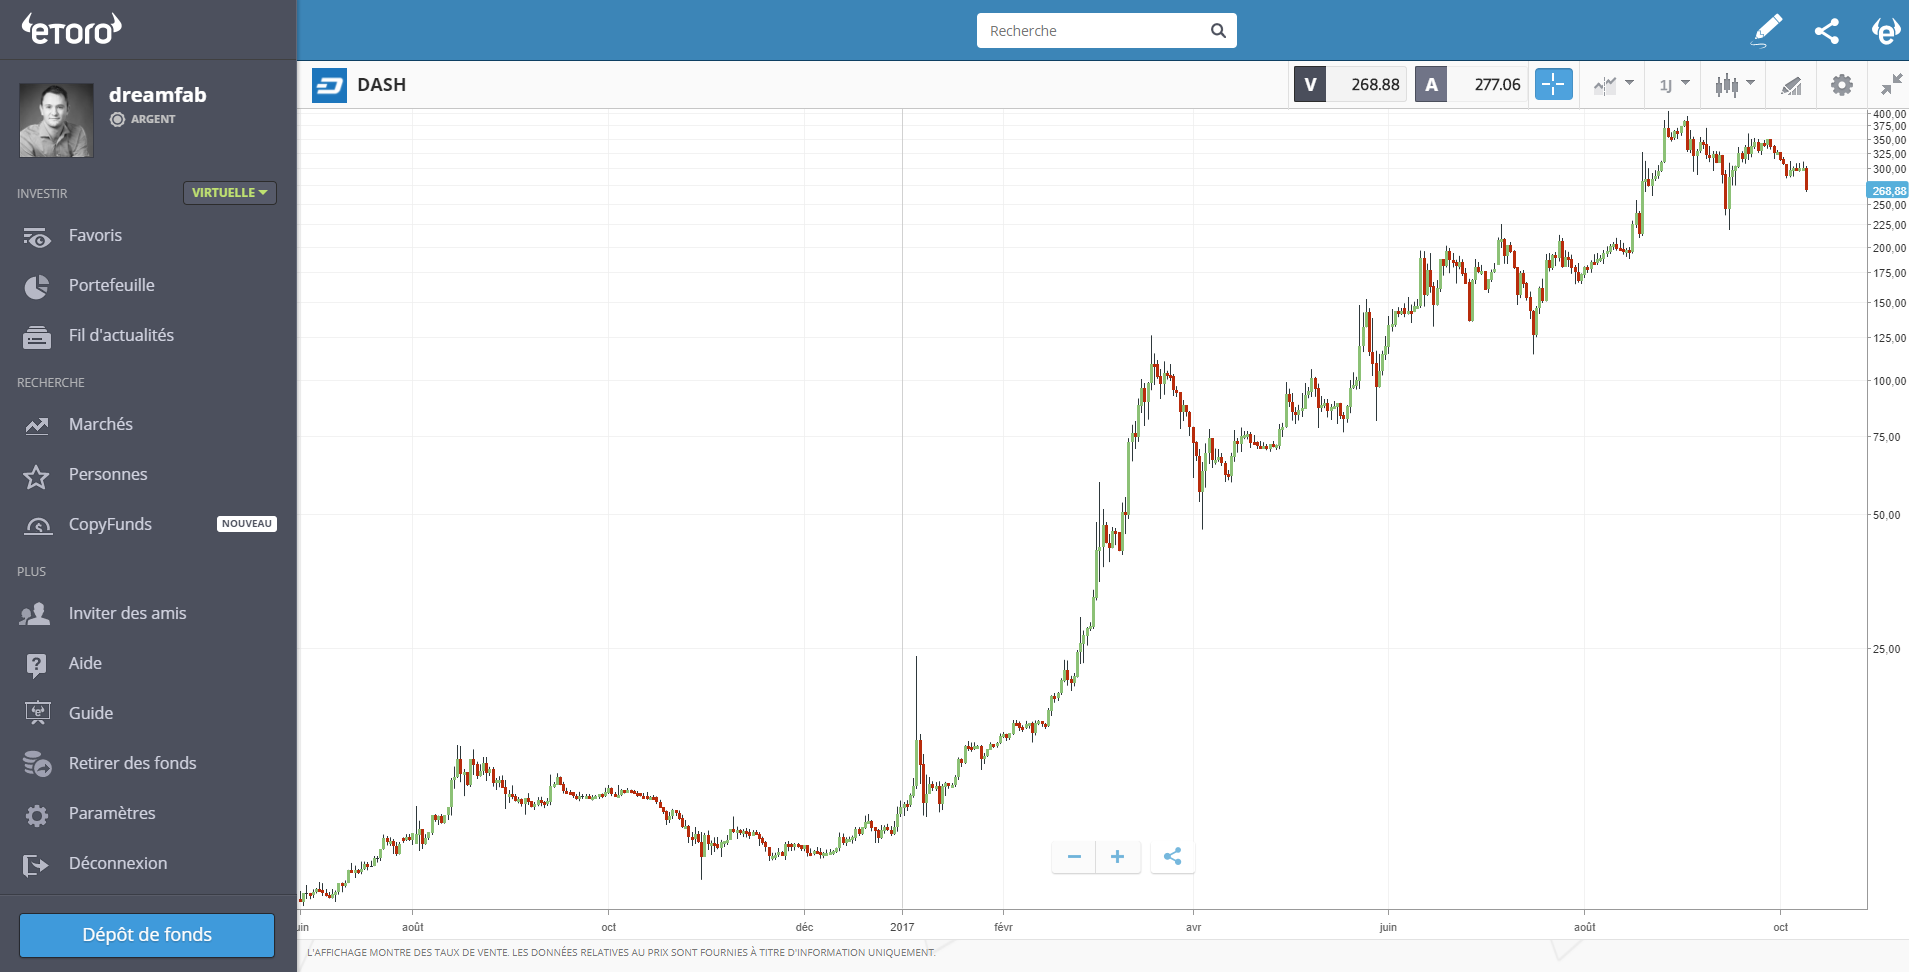1909x972 pixels.
Task: Click the eToro logo in the sidebar
Action: click(72, 29)
